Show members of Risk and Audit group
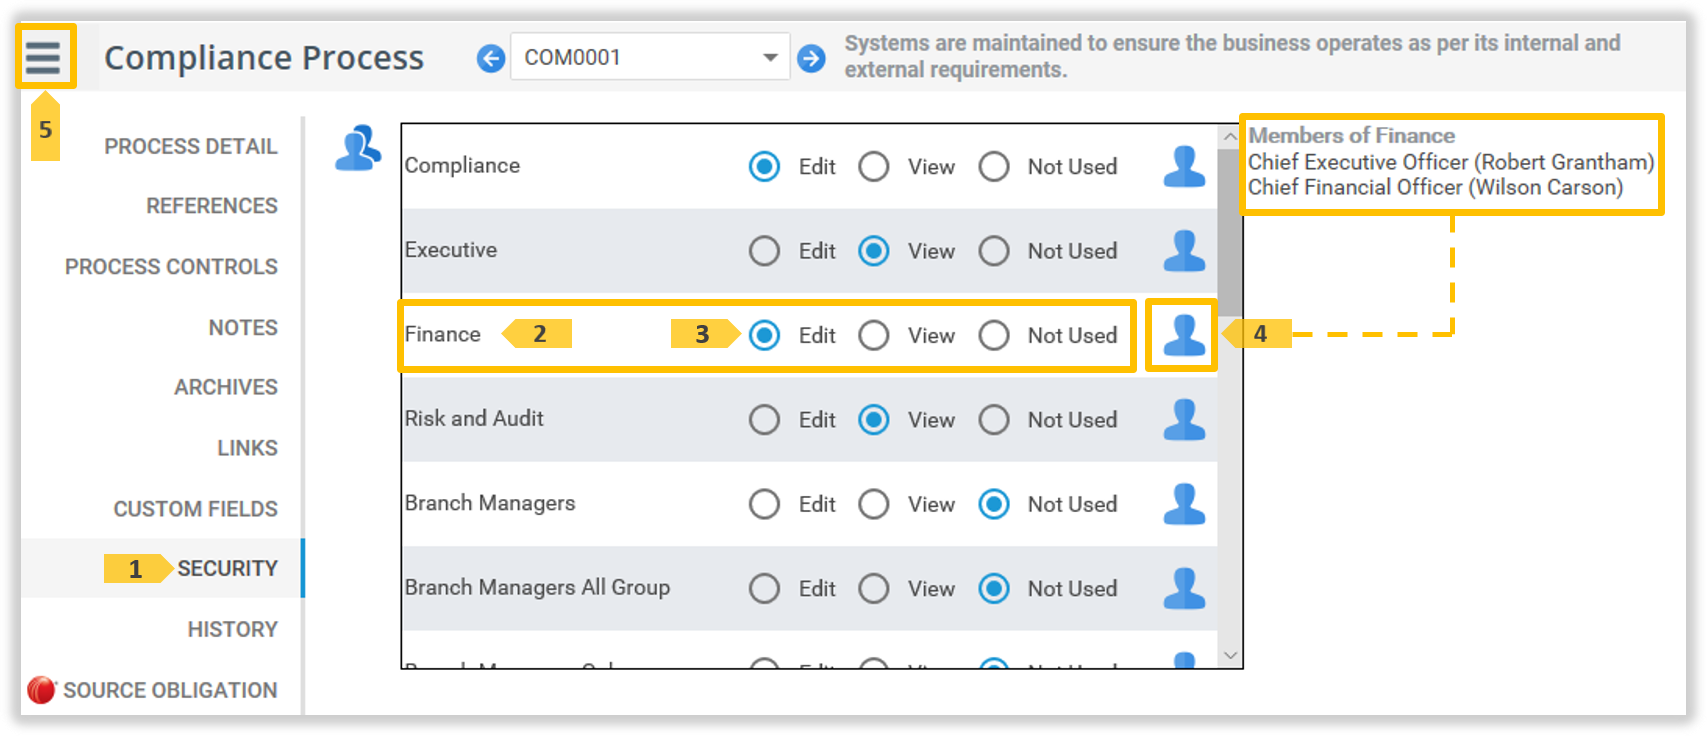The height and width of the screenshot is (736, 1707). tap(1184, 419)
